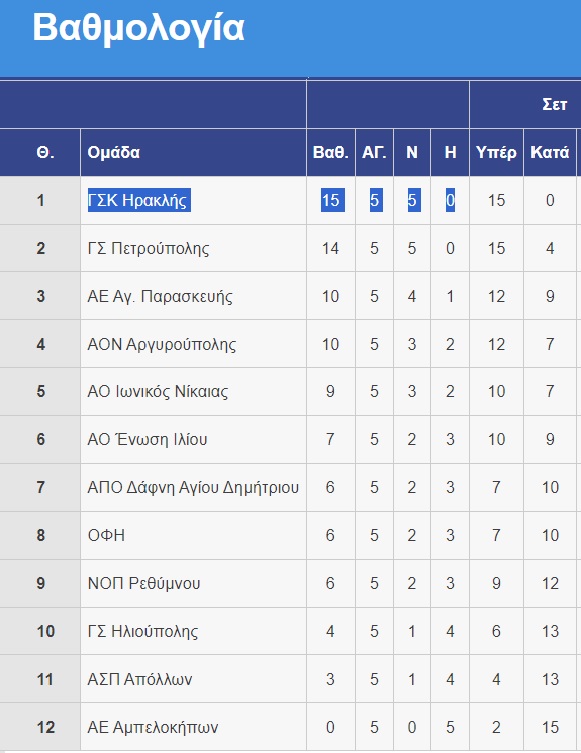Click the Ομάδα column header
This screenshot has width=581, height=753.
coord(113,152)
